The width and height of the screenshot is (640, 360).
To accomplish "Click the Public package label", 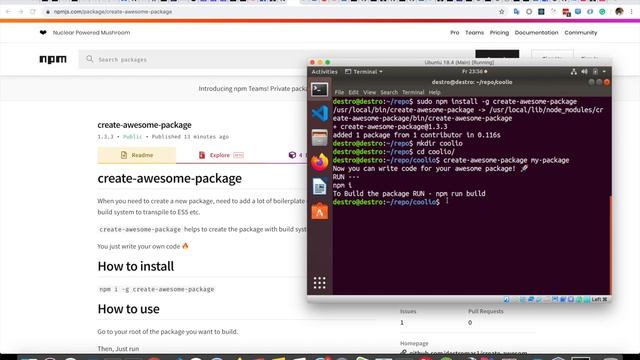I will (x=132, y=137).
